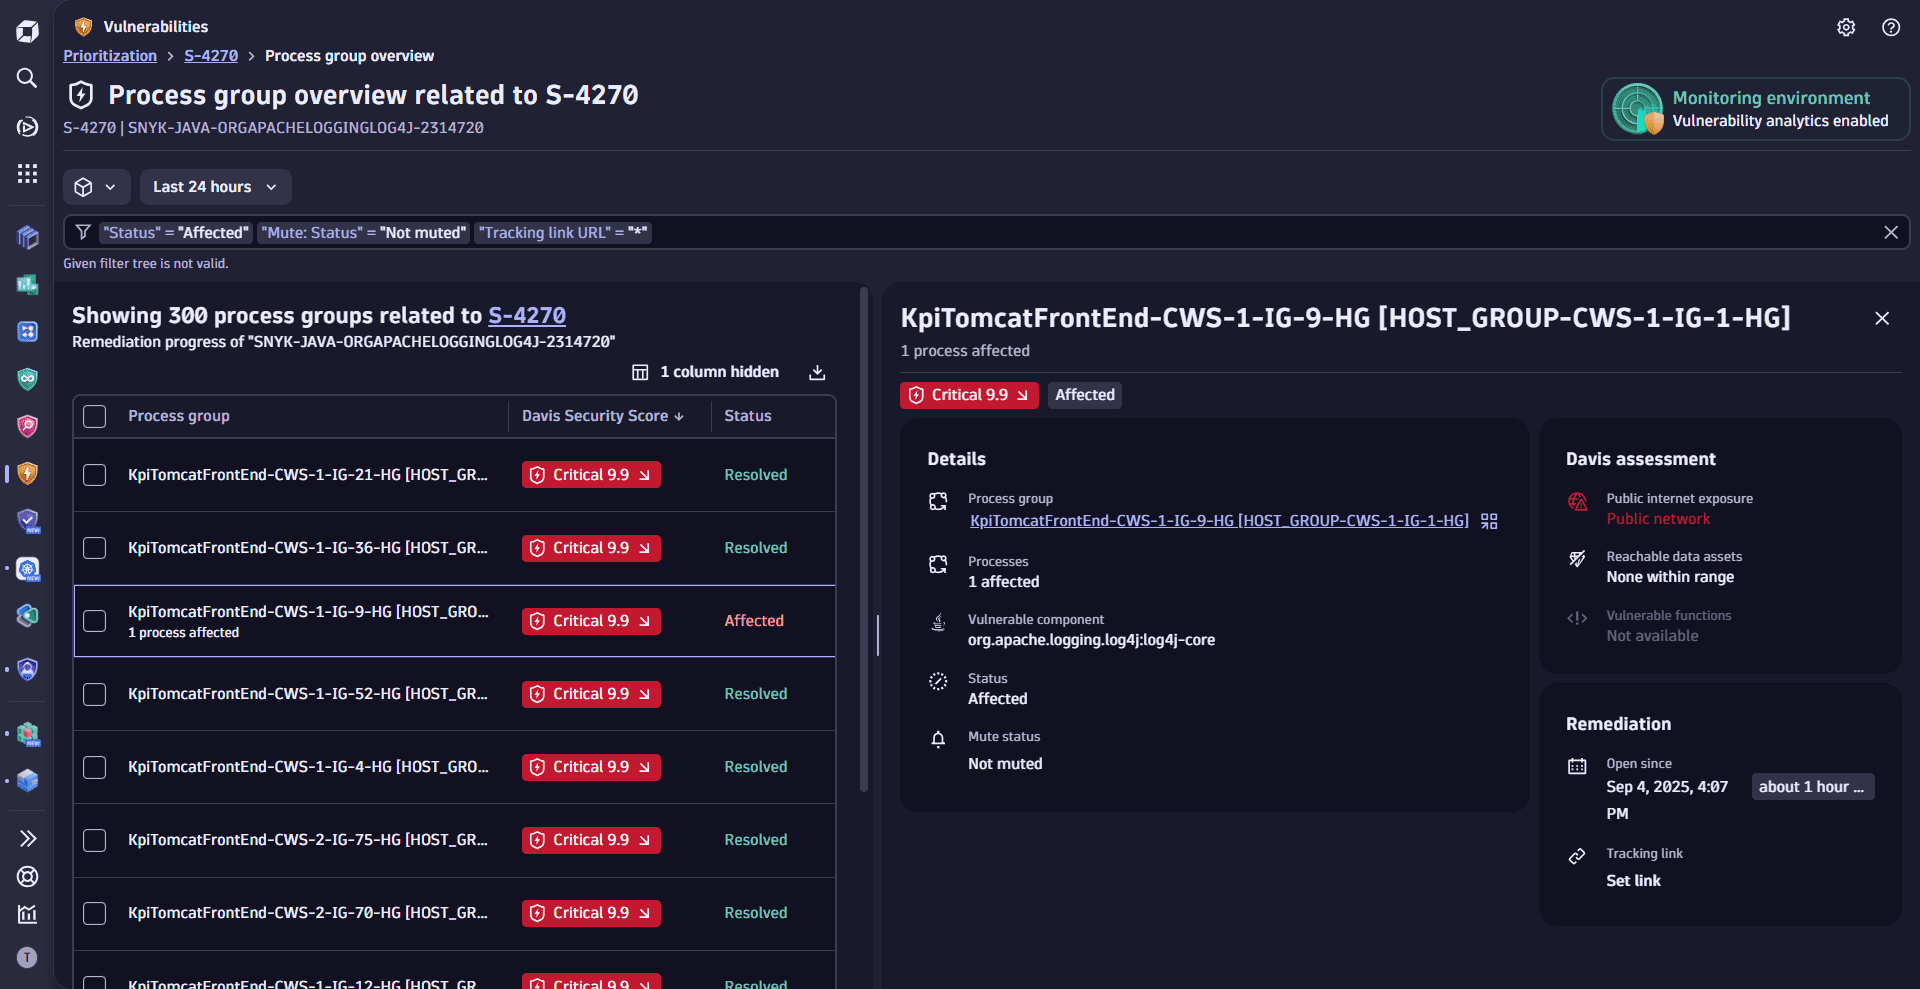Check the KpiTomcatFrontEnd-CWS-1-IG-4-HG row checkbox
Viewport: 1920px width, 989px height.
(x=95, y=767)
